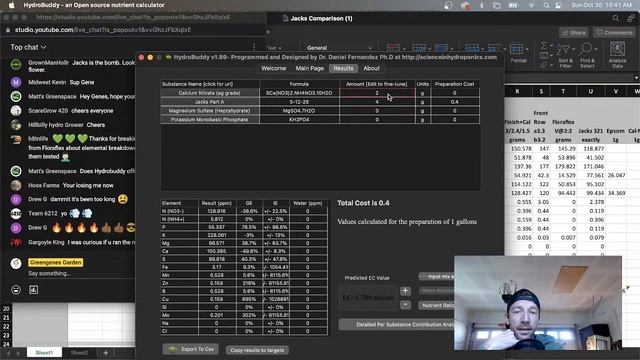Edit Calcium Nitrate amount field
Viewport: 640px width, 360px height.
[377, 93]
